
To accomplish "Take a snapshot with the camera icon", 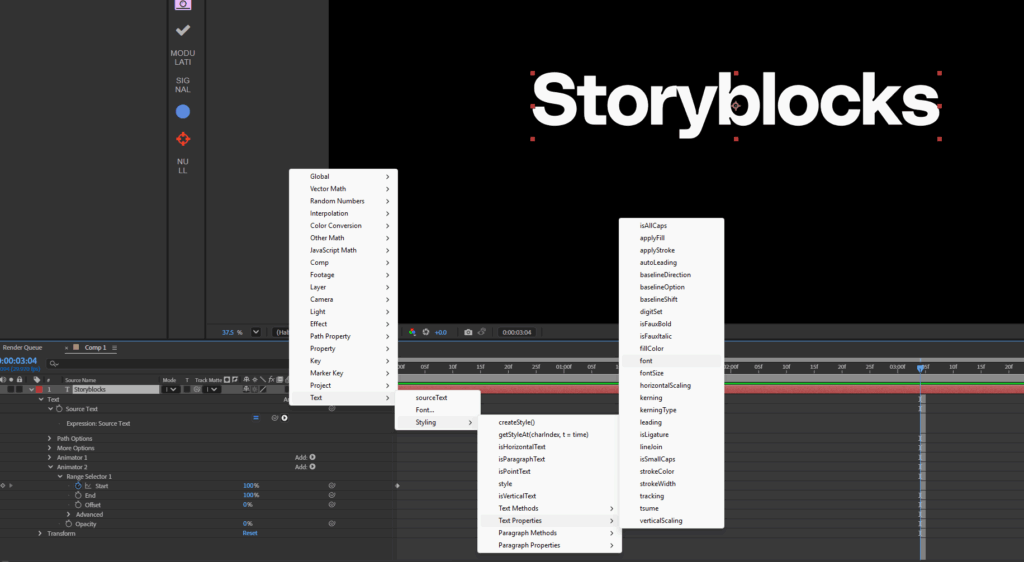I will click(468, 332).
